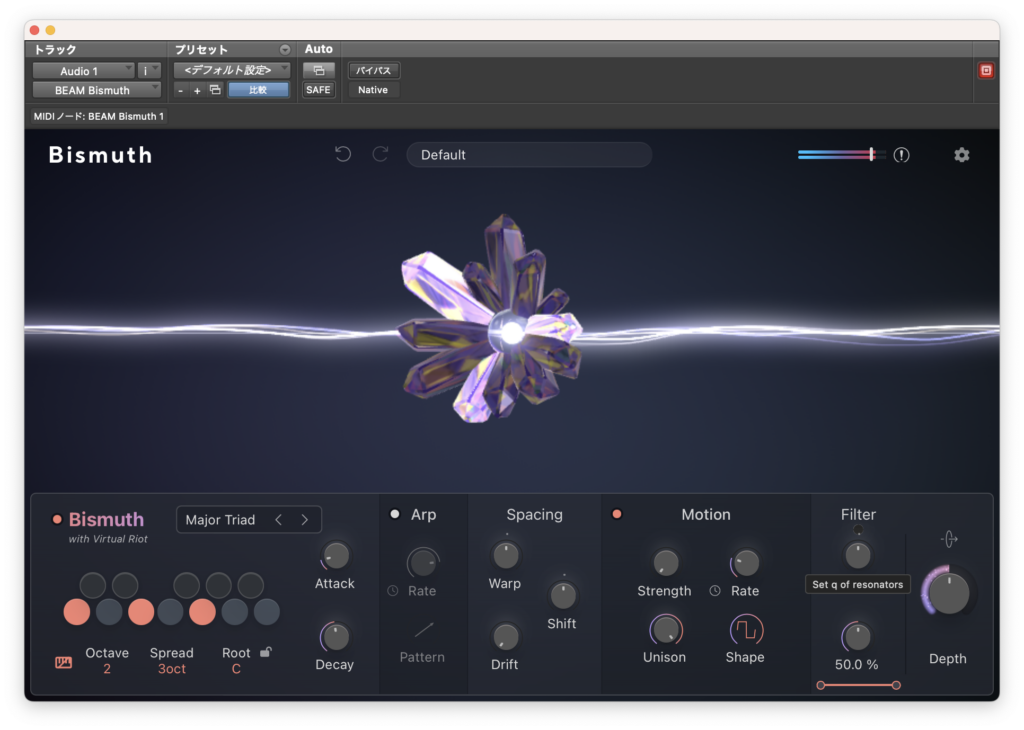1024x730 pixels.
Task: Click the バイパス bypass button
Action: pyautogui.click(x=374, y=70)
